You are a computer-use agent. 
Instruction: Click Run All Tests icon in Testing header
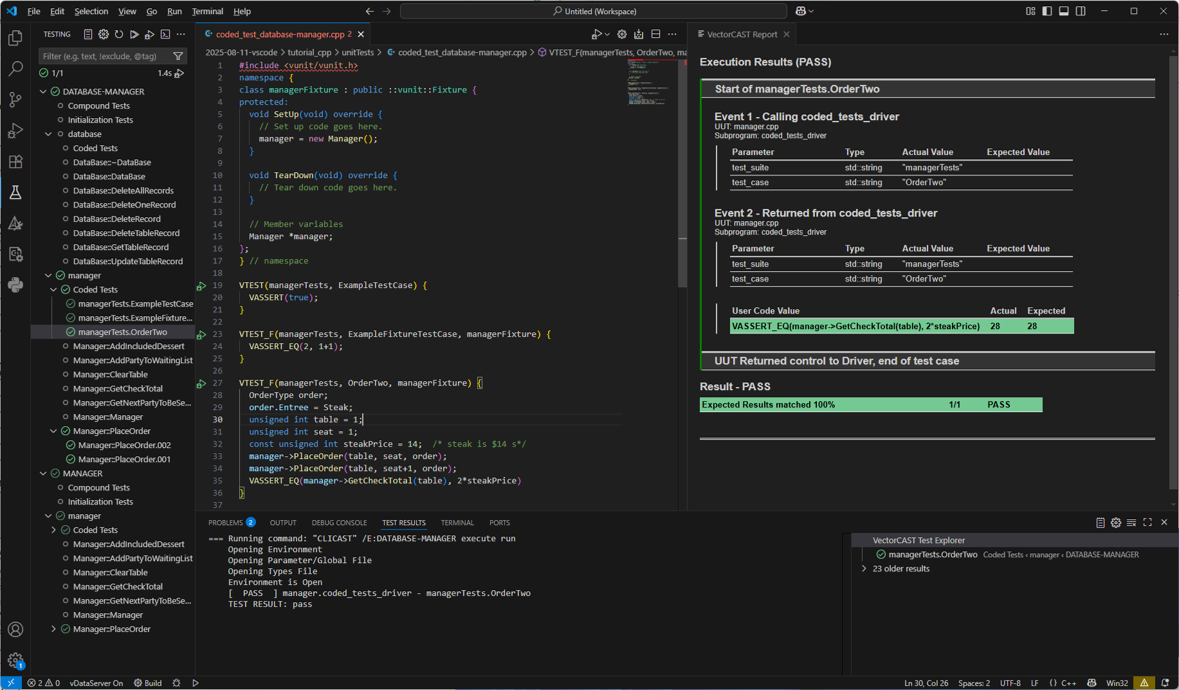coord(134,34)
